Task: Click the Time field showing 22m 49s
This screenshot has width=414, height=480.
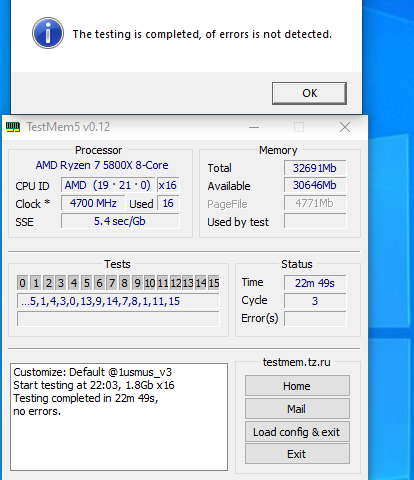Action: pos(315,283)
